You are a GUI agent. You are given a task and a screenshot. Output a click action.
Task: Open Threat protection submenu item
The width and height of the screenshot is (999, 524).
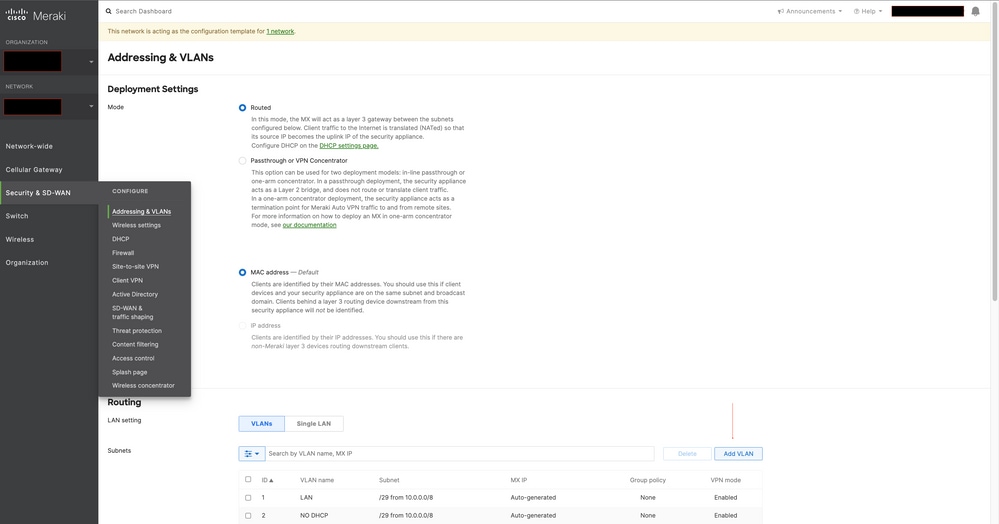pos(137,331)
